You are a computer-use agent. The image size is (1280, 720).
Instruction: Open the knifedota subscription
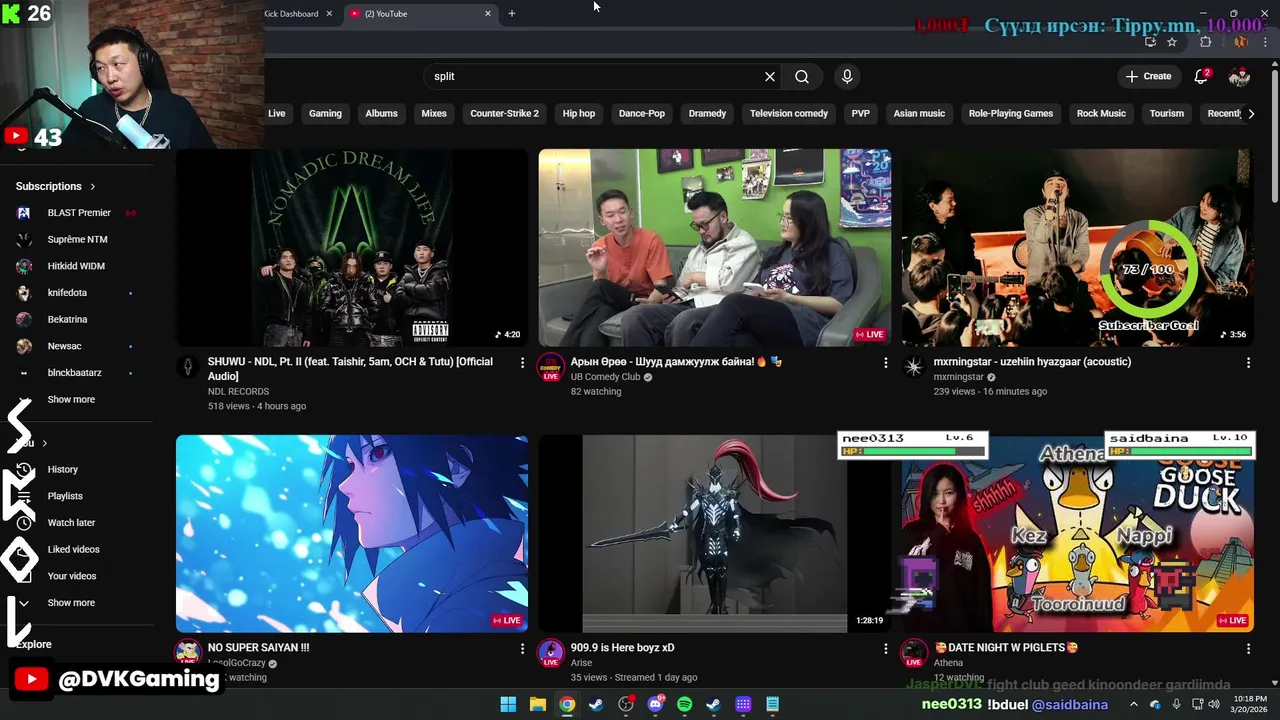[x=67, y=293]
